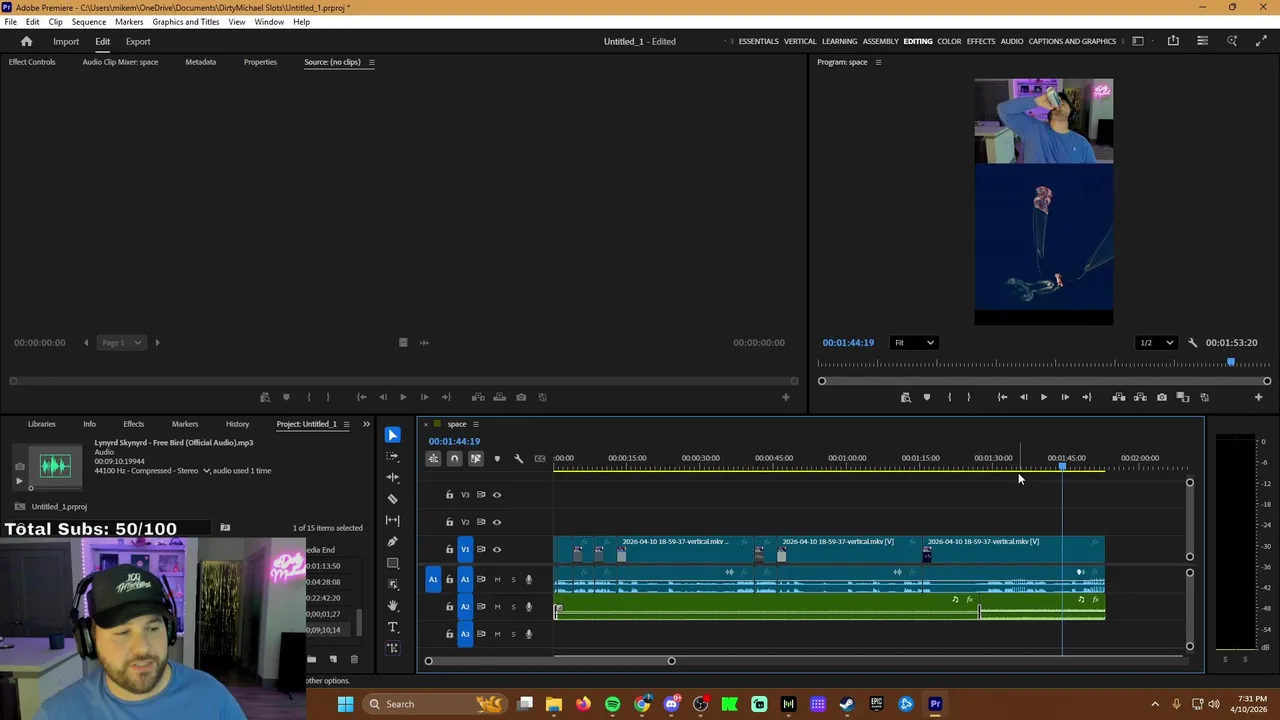Click the delete trash icon in Project panel
The image size is (1280, 720).
(353, 659)
